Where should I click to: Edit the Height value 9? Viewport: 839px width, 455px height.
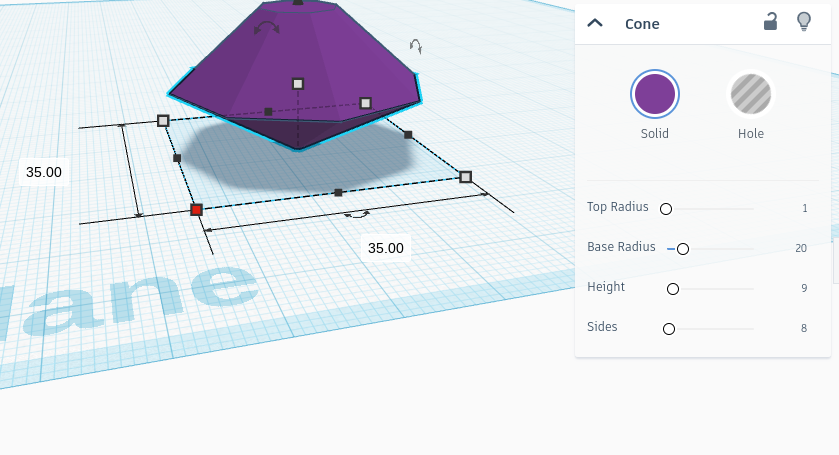coord(804,289)
